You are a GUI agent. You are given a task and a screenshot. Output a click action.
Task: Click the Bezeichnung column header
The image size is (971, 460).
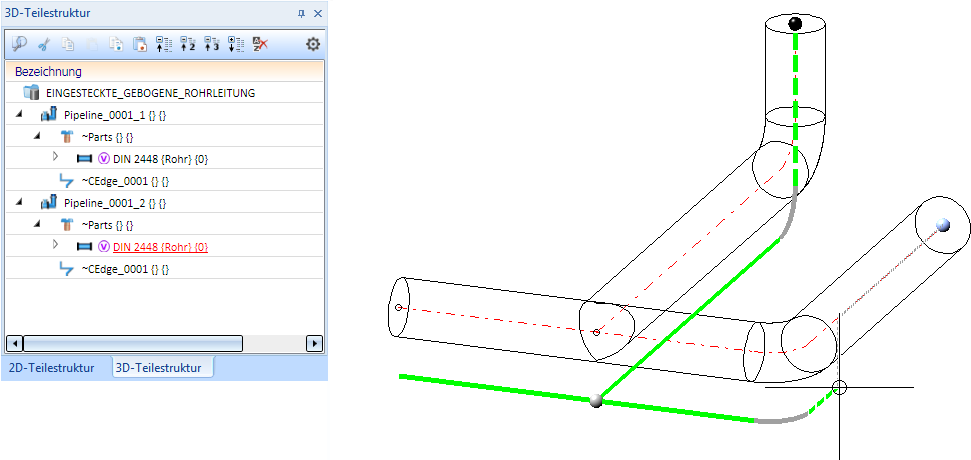165,71
